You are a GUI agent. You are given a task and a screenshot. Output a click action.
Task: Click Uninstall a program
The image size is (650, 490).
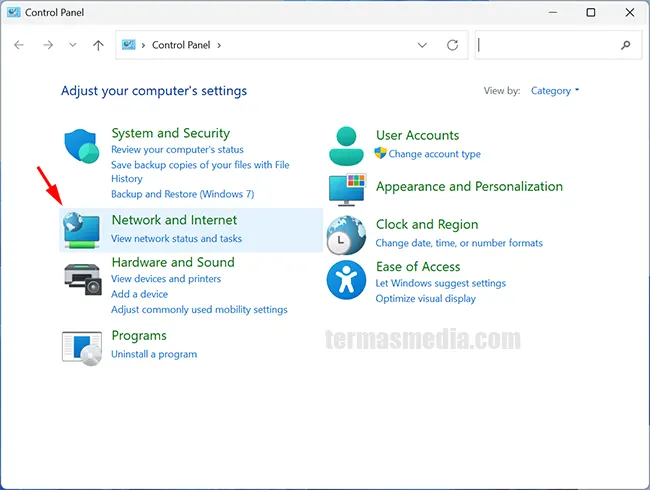(x=154, y=354)
